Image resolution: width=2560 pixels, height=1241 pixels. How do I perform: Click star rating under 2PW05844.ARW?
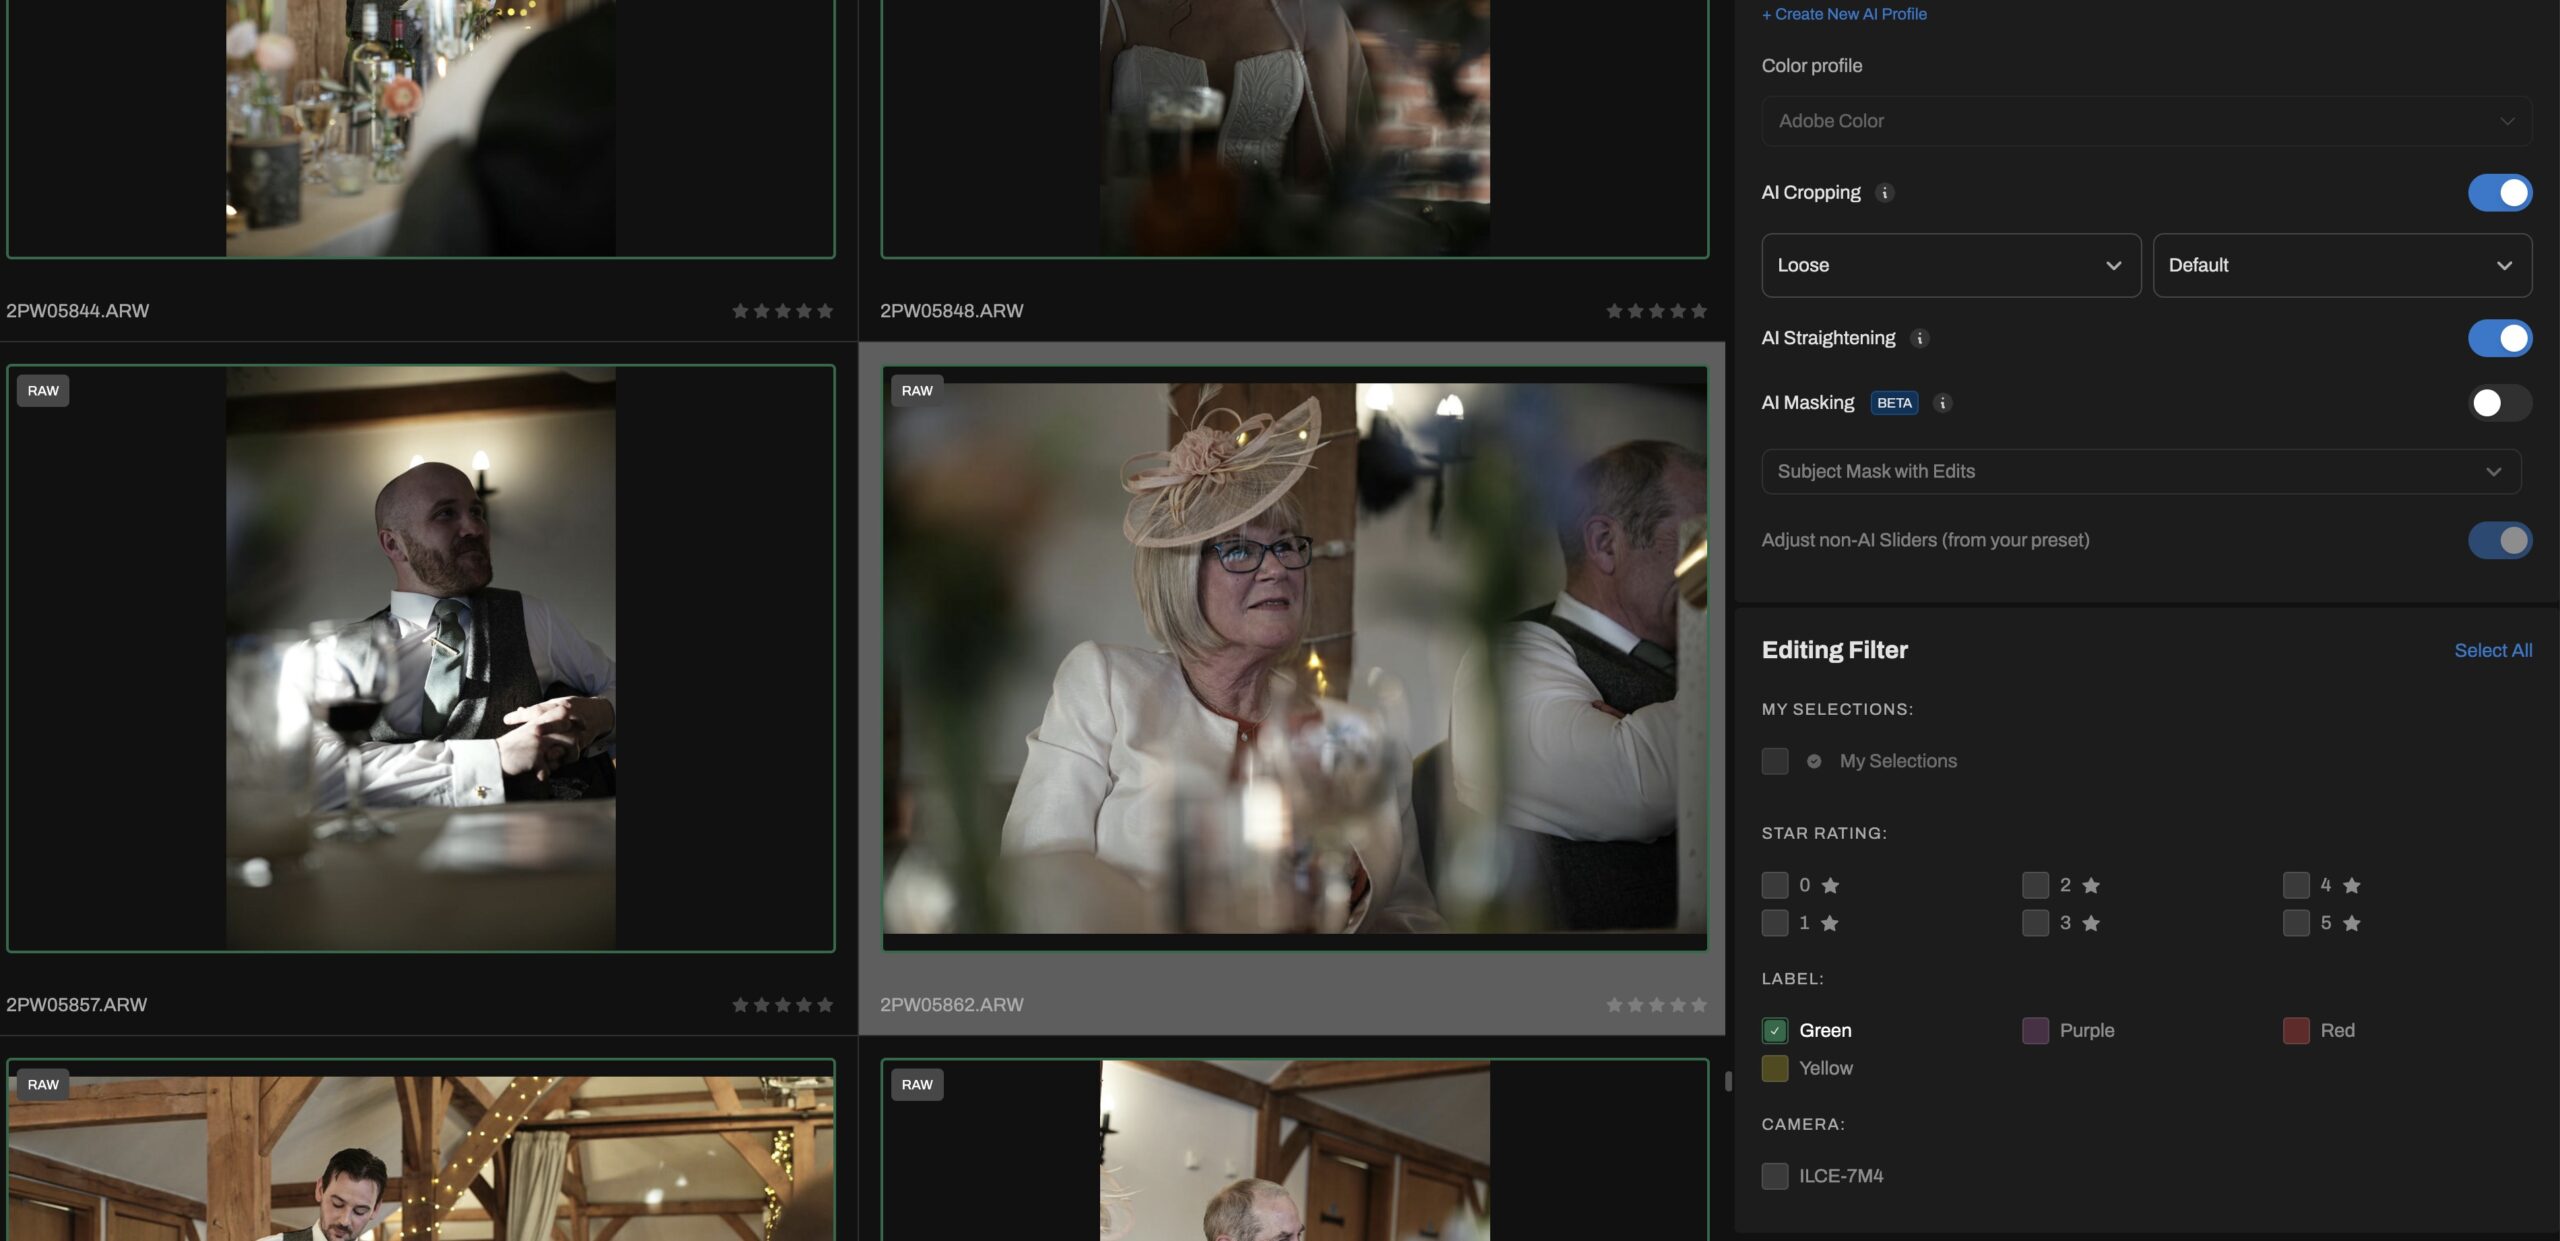(782, 311)
